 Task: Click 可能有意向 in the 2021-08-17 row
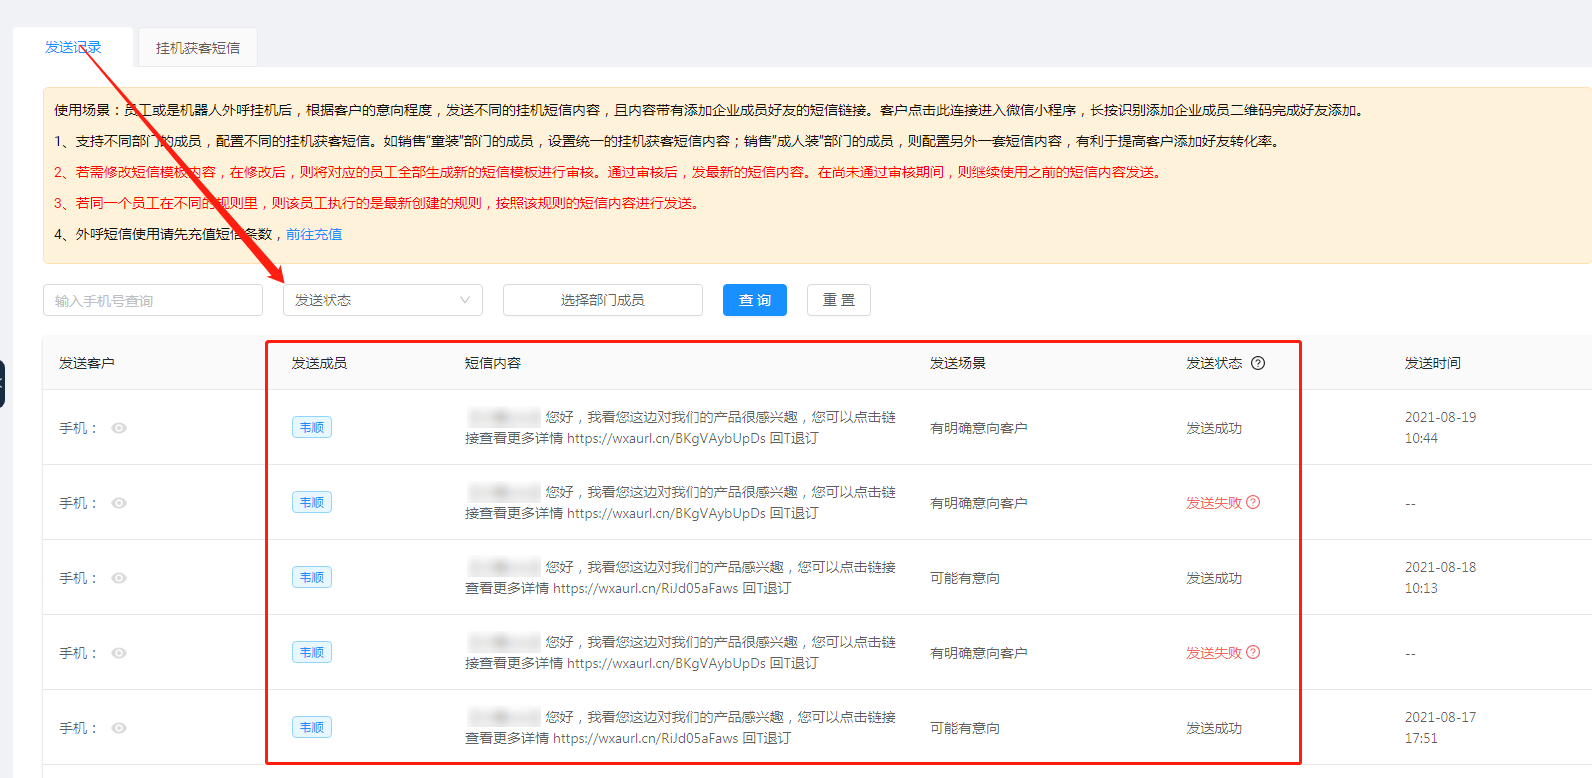click(965, 728)
